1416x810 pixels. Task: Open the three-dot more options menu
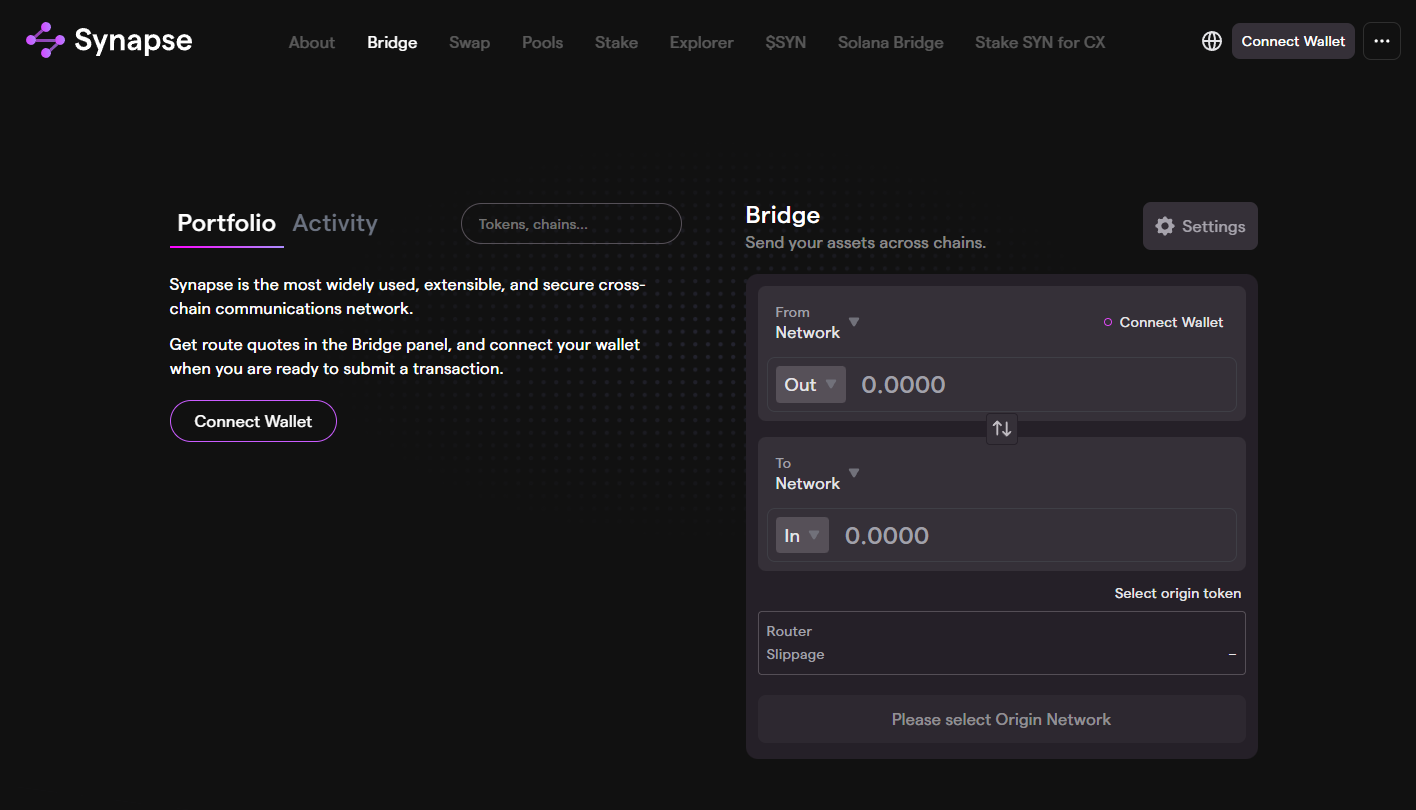[1382, 41]
